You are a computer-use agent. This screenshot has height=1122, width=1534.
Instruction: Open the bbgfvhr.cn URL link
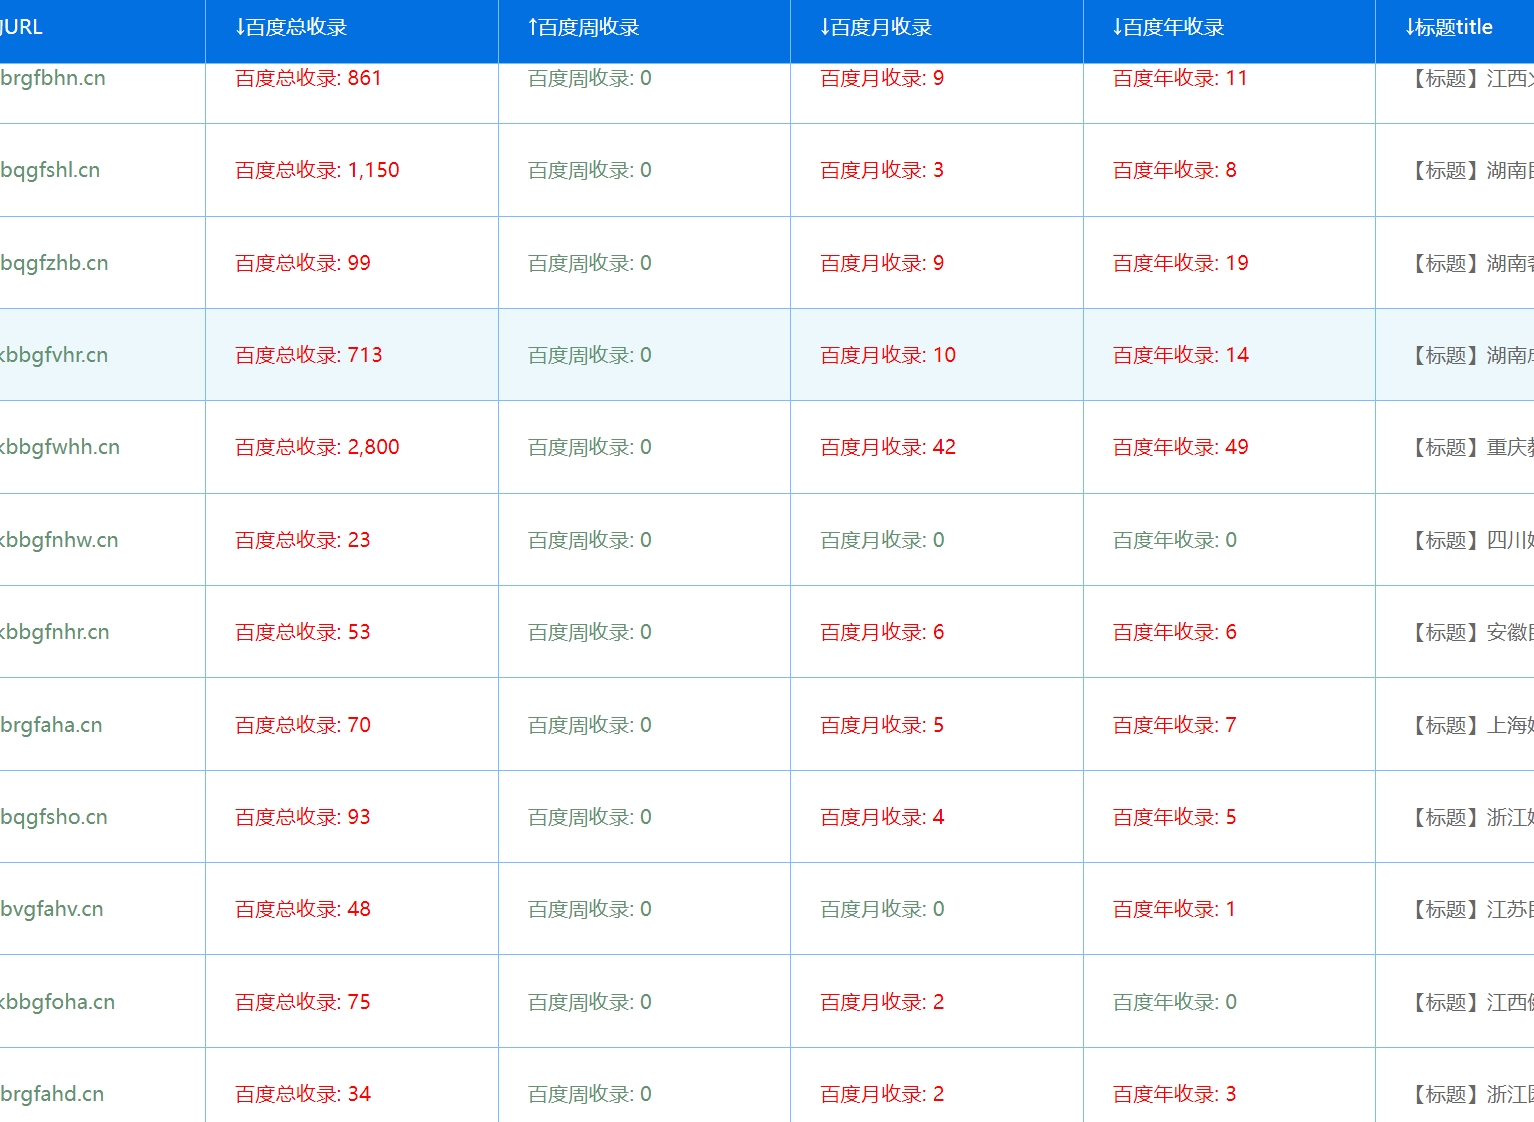tap(54, 355)
